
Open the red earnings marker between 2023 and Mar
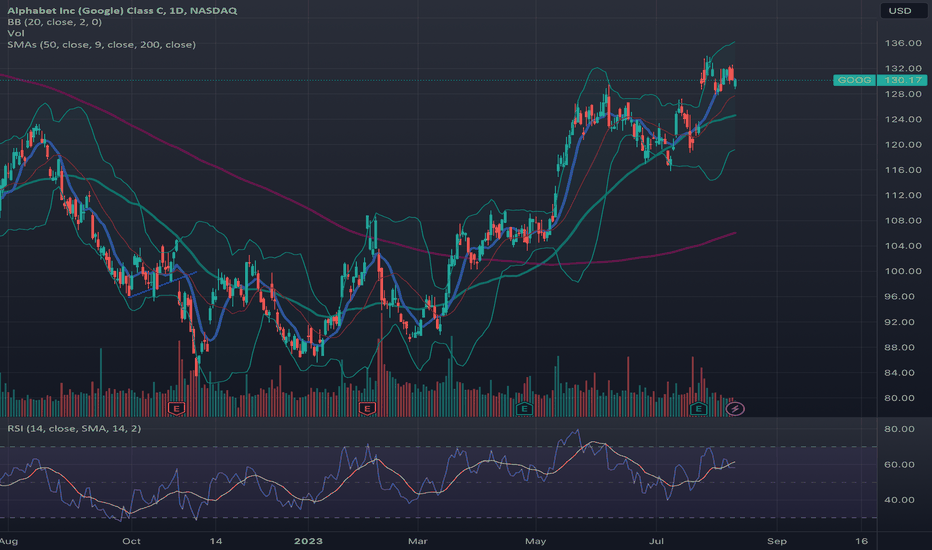click(x=367, y=408)
